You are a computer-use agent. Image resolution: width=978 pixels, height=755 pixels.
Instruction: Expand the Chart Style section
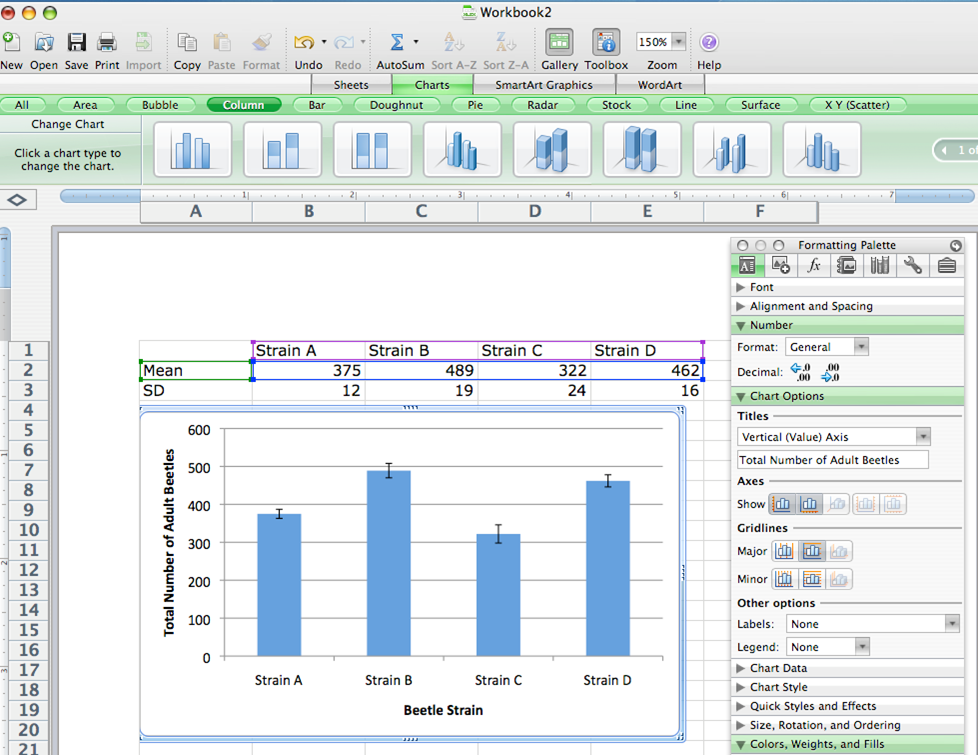point(778,687)
